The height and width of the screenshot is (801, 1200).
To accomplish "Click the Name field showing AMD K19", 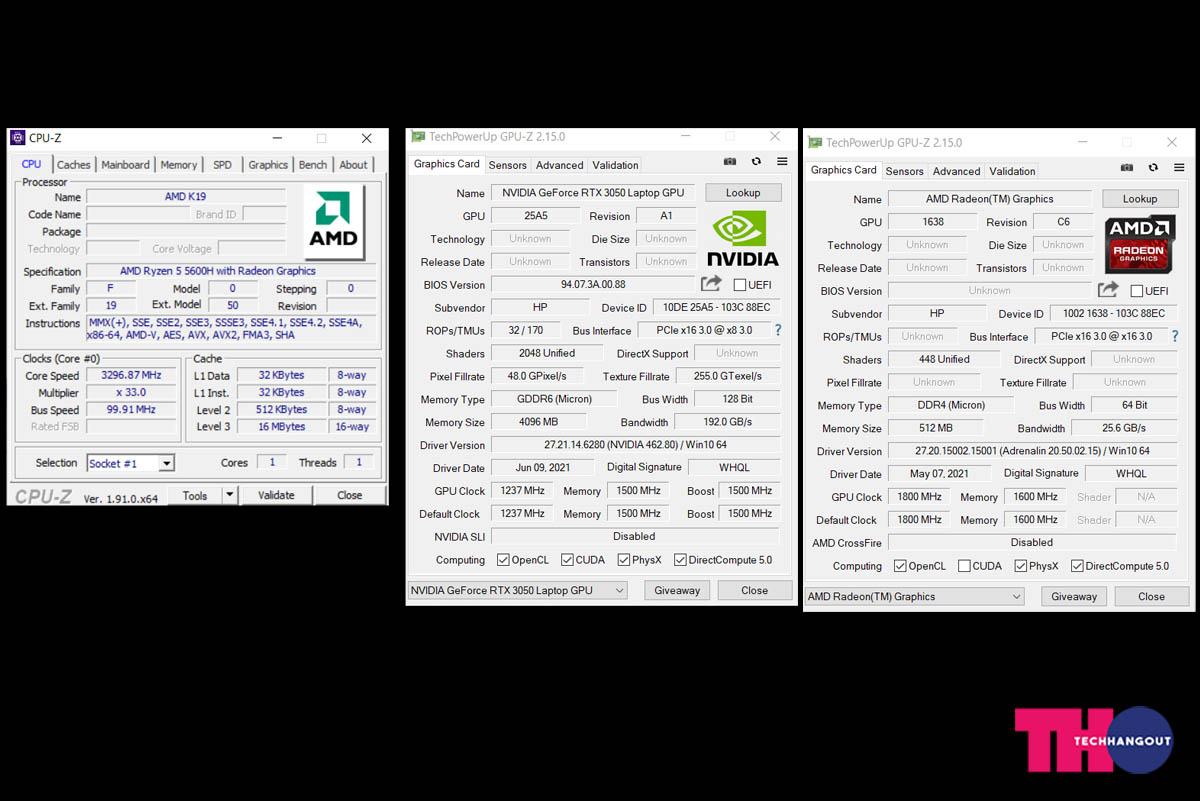I will [186, 197].
